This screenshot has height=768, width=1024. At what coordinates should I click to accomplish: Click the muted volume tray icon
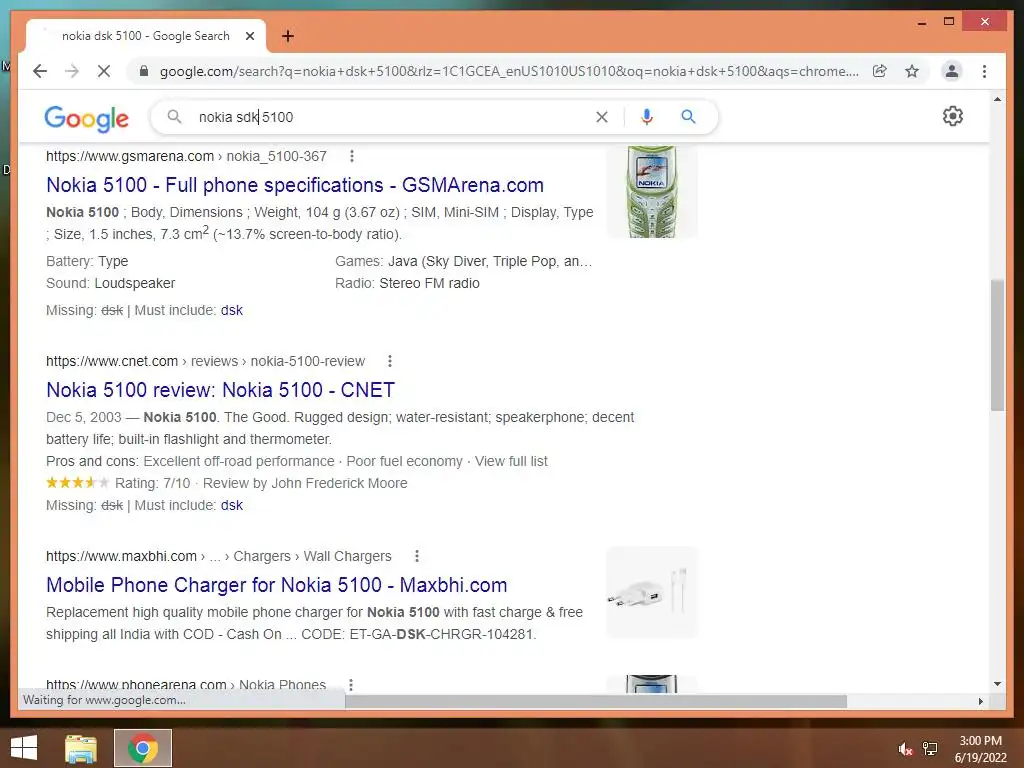tap(905, 749)
